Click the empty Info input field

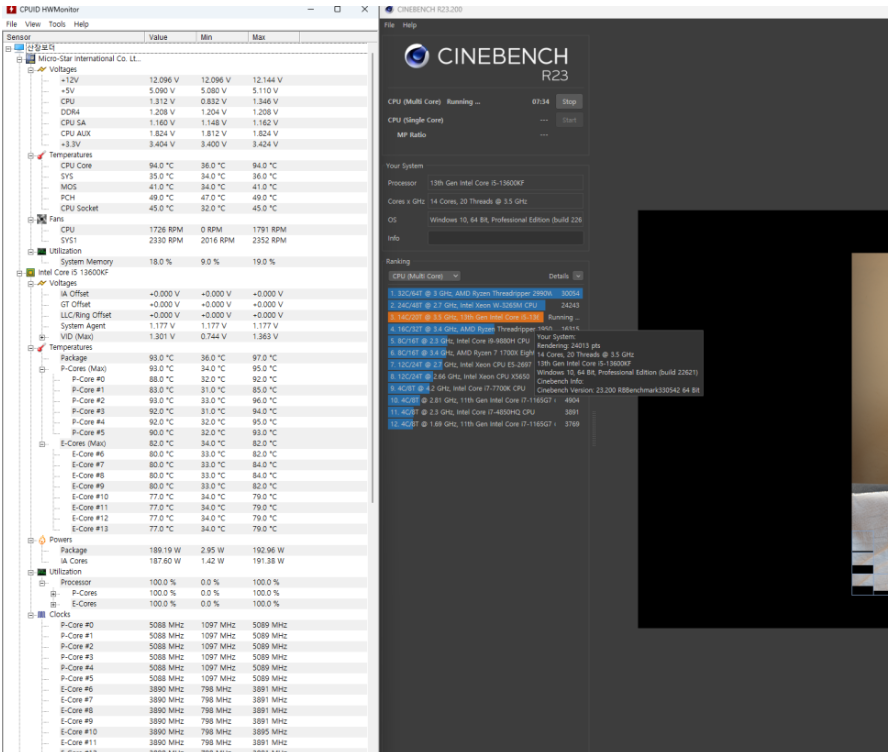click(x=505, y=238)
